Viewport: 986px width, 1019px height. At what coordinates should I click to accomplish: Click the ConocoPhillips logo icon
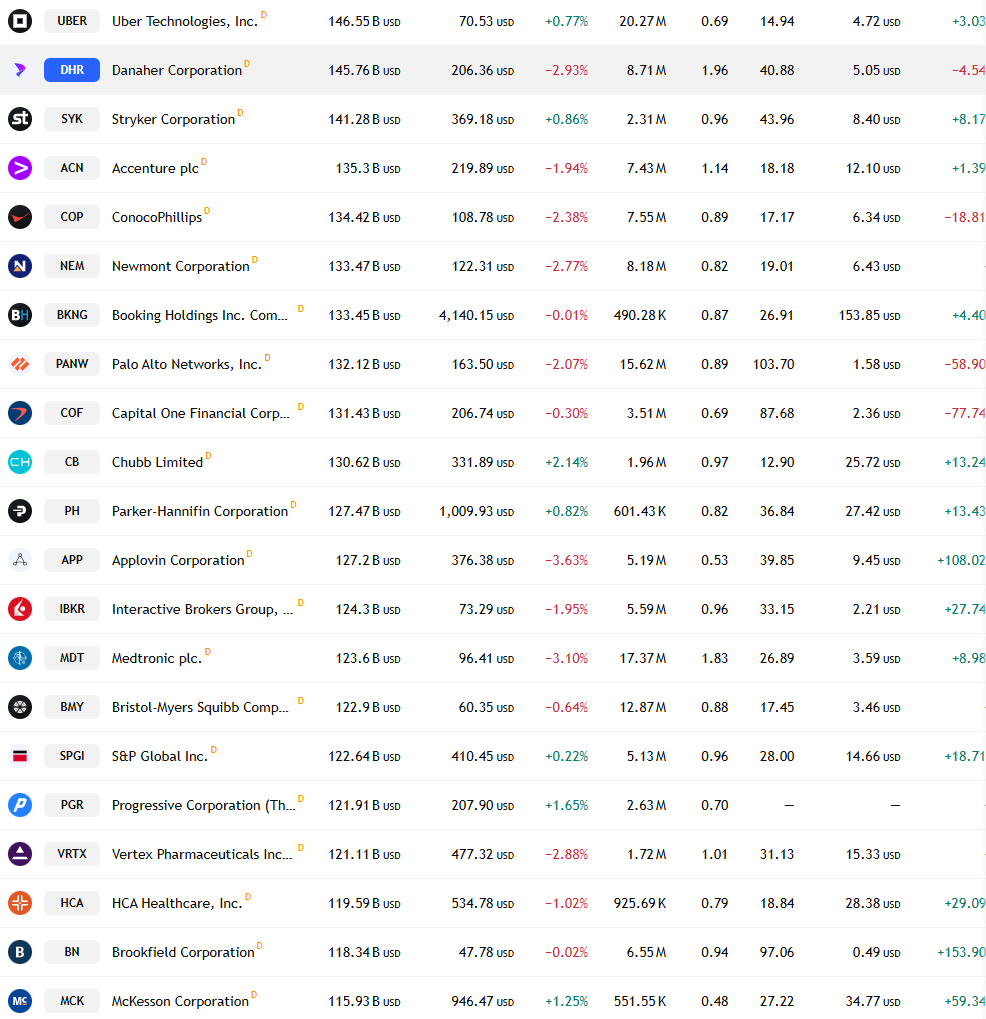point(20,217)
